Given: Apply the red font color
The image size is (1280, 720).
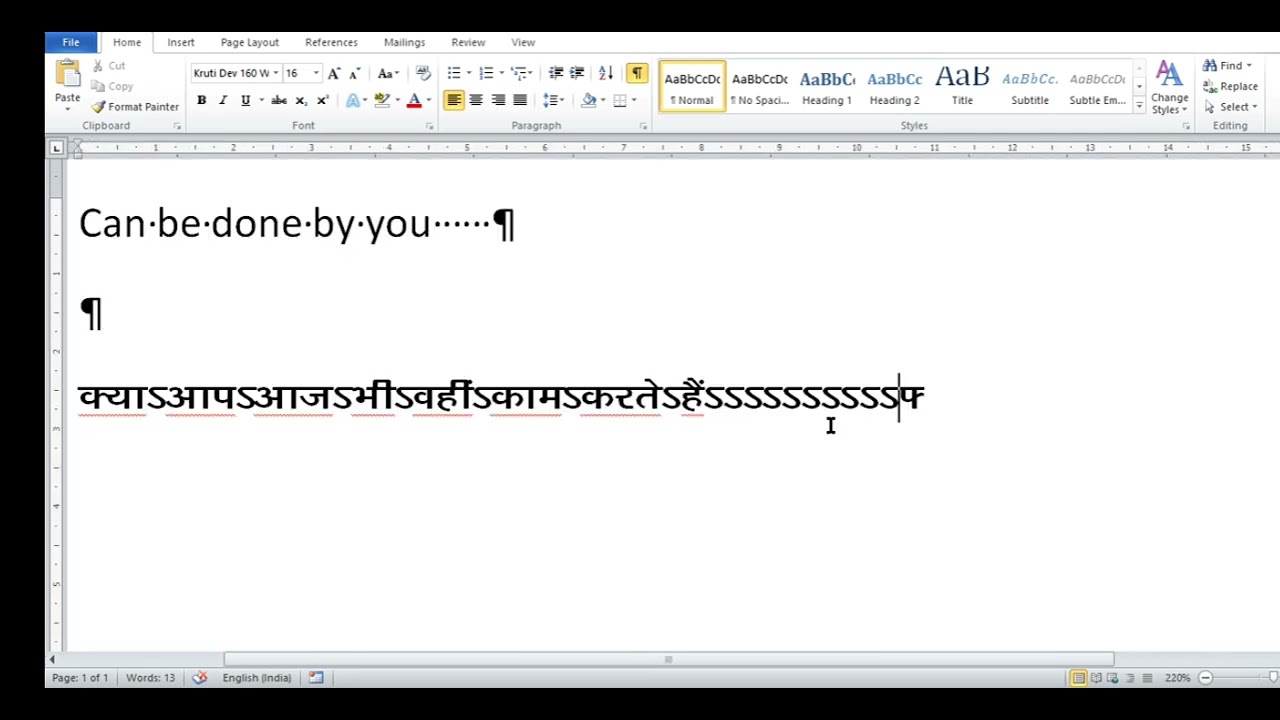Looking at the screenshot, I should [x=414, y=100].
